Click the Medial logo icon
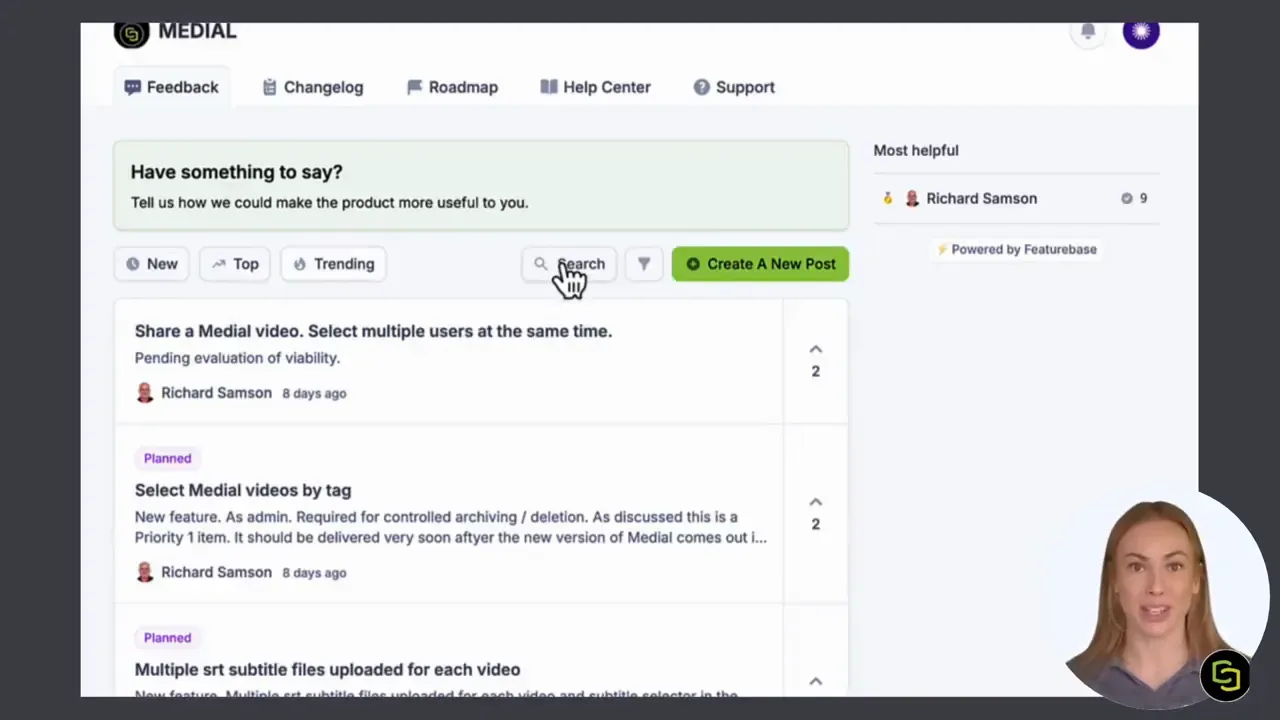The image size is (1280, 720). point(131,34)
